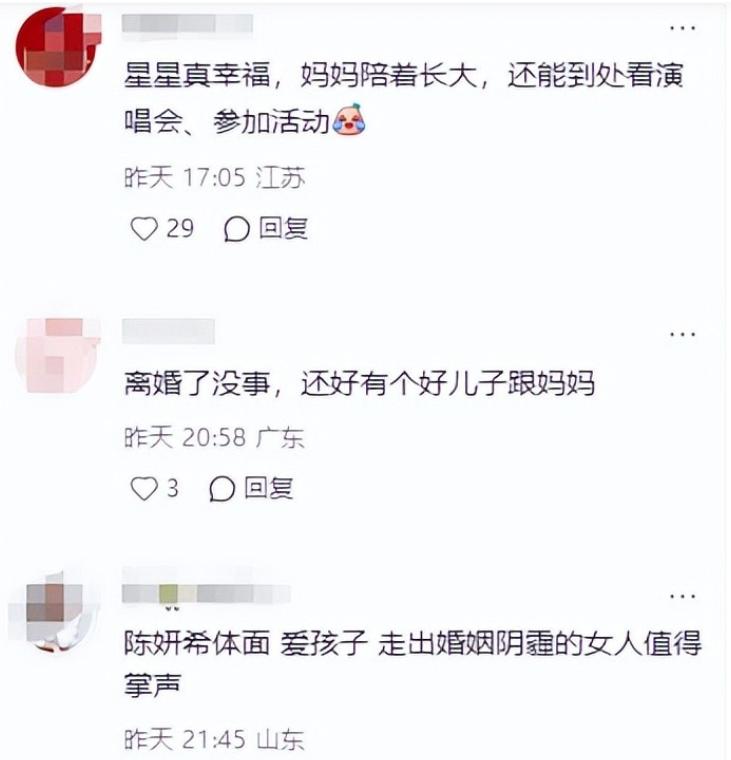Click reply bubble icon on Guangdong comment
The image size is (731, 760).
coord(222,489)
